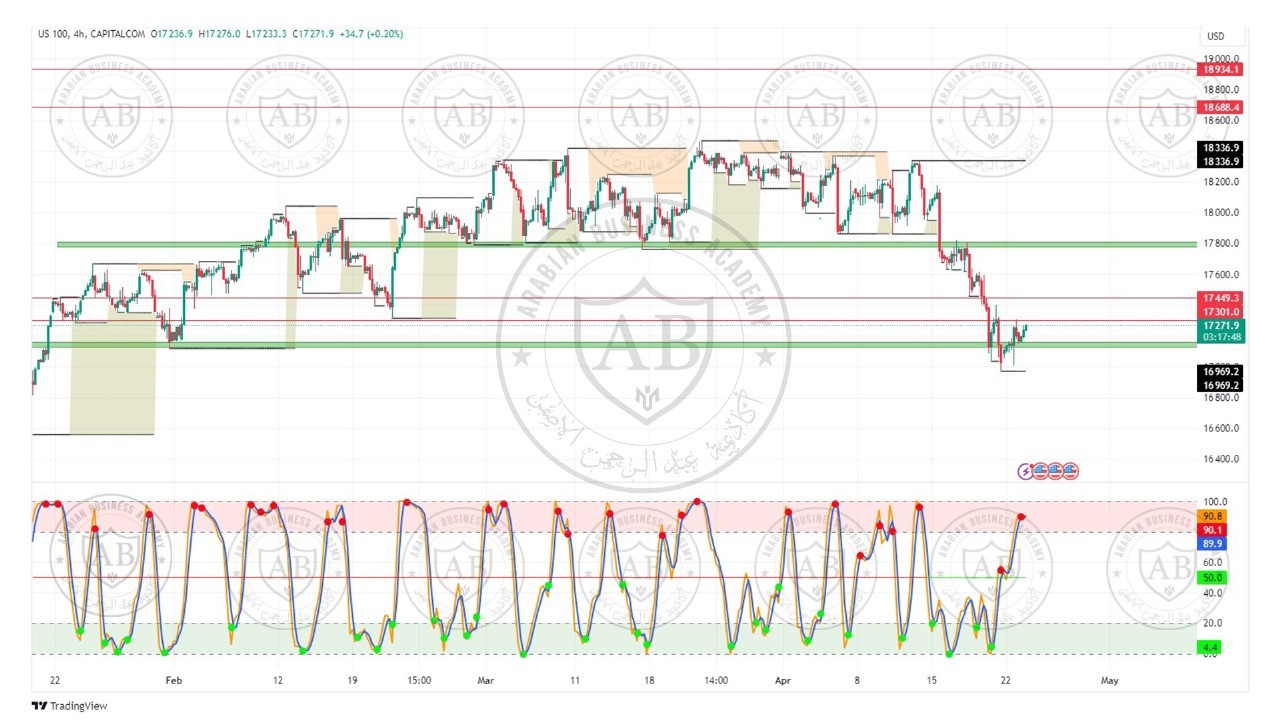Click the May date on the time axis

pyautogui.click(x=1109, y=680)
